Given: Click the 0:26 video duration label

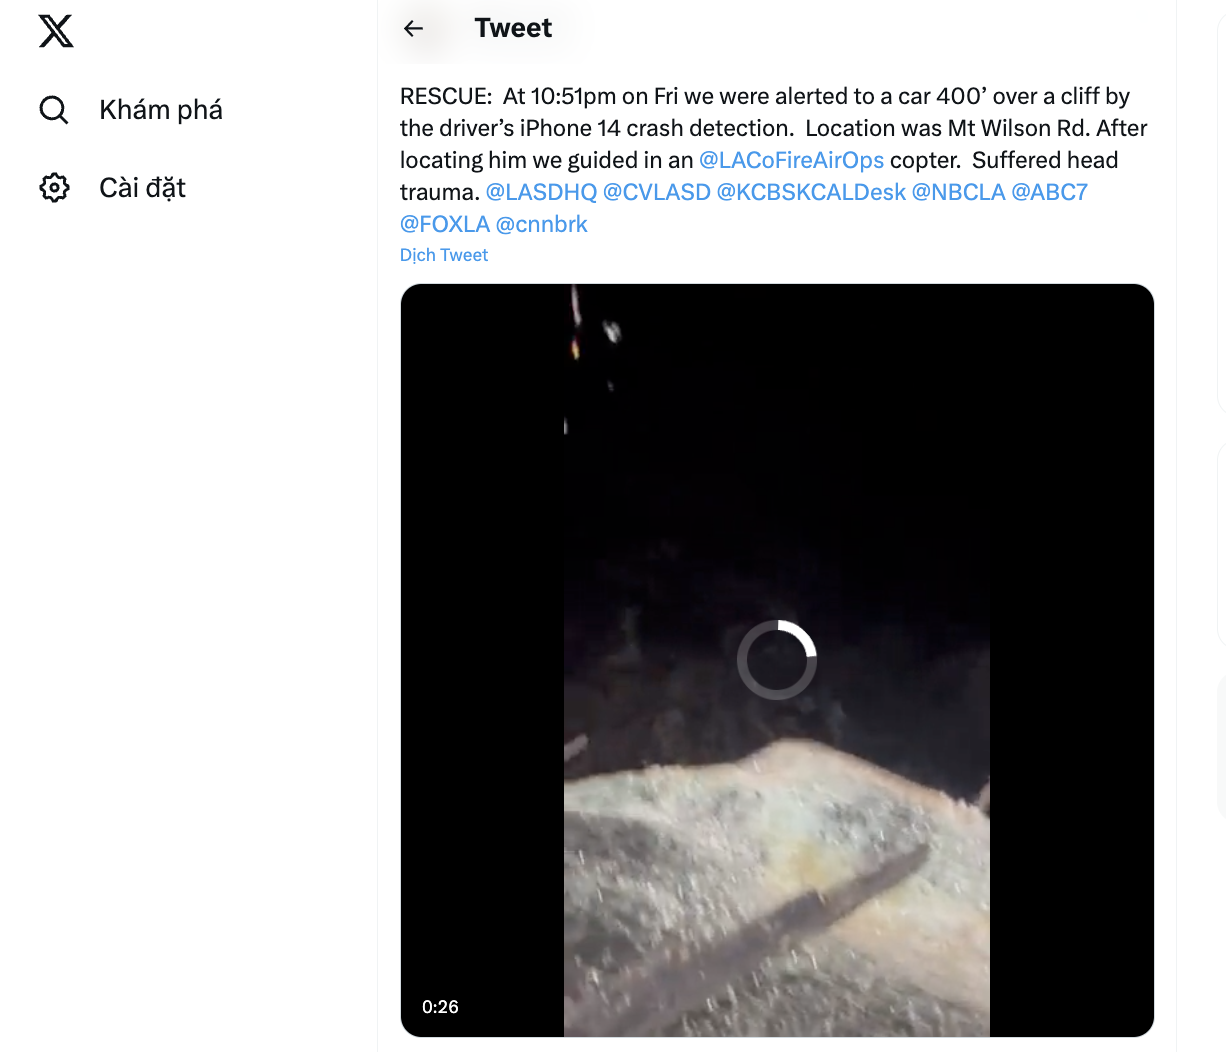Looking at the screenshot, I should click(x=440, y=1007).
